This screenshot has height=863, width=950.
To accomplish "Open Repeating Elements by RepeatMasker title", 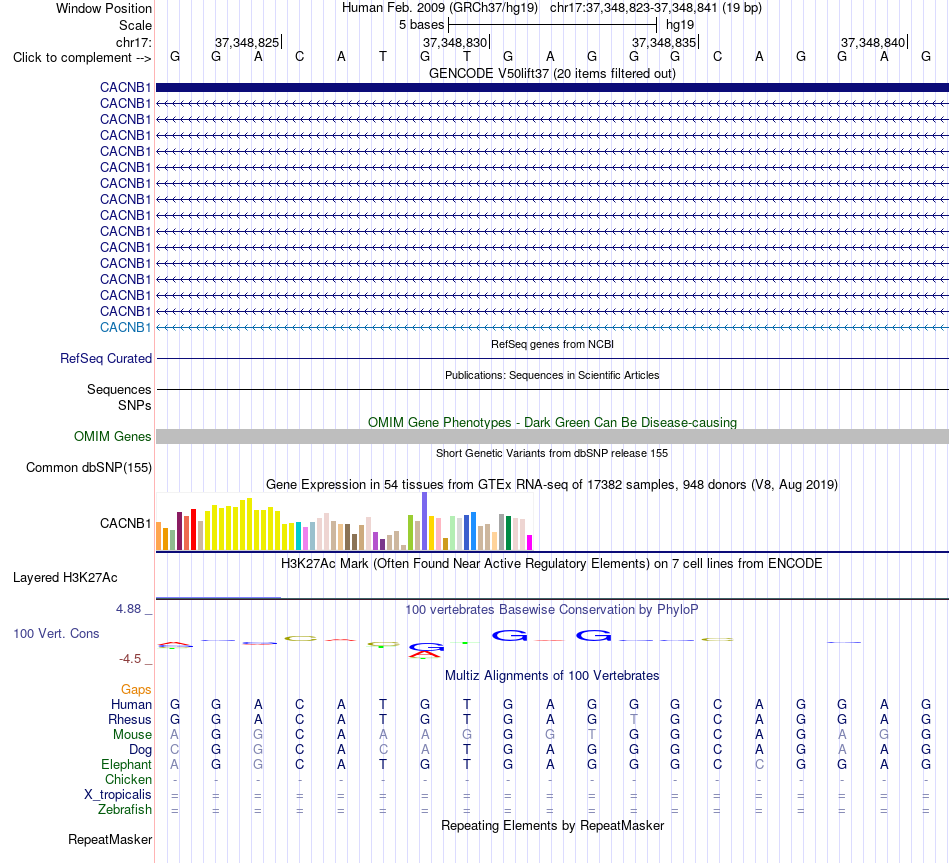I will point(552,825).
